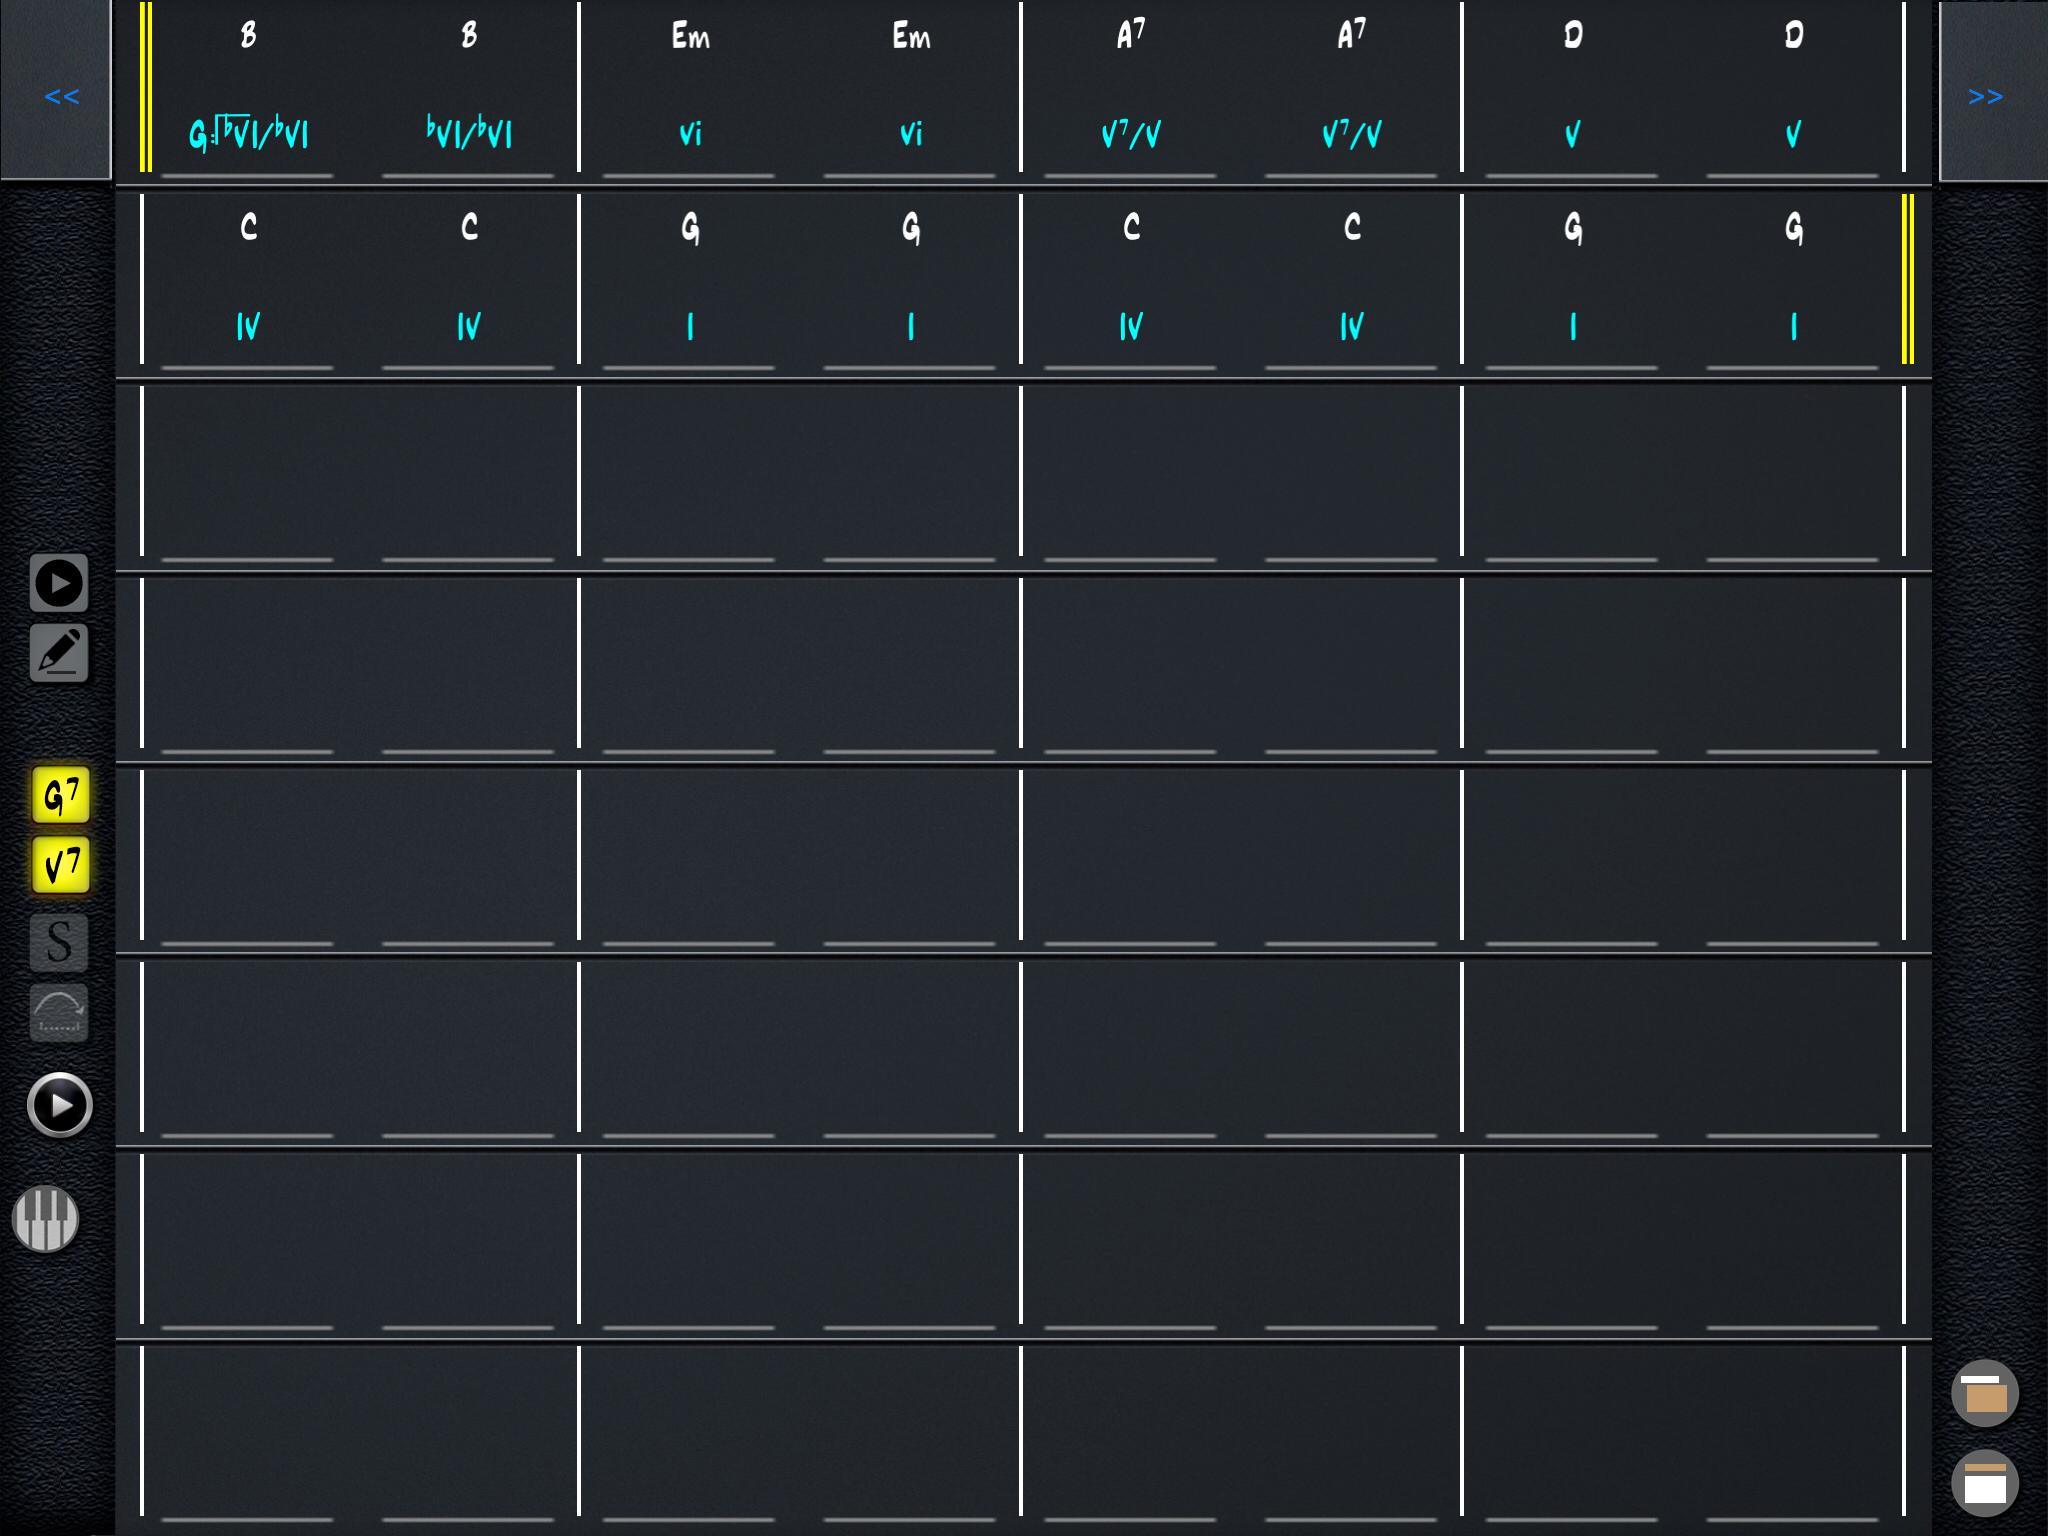Select the first A7 chord cell

1131,37
